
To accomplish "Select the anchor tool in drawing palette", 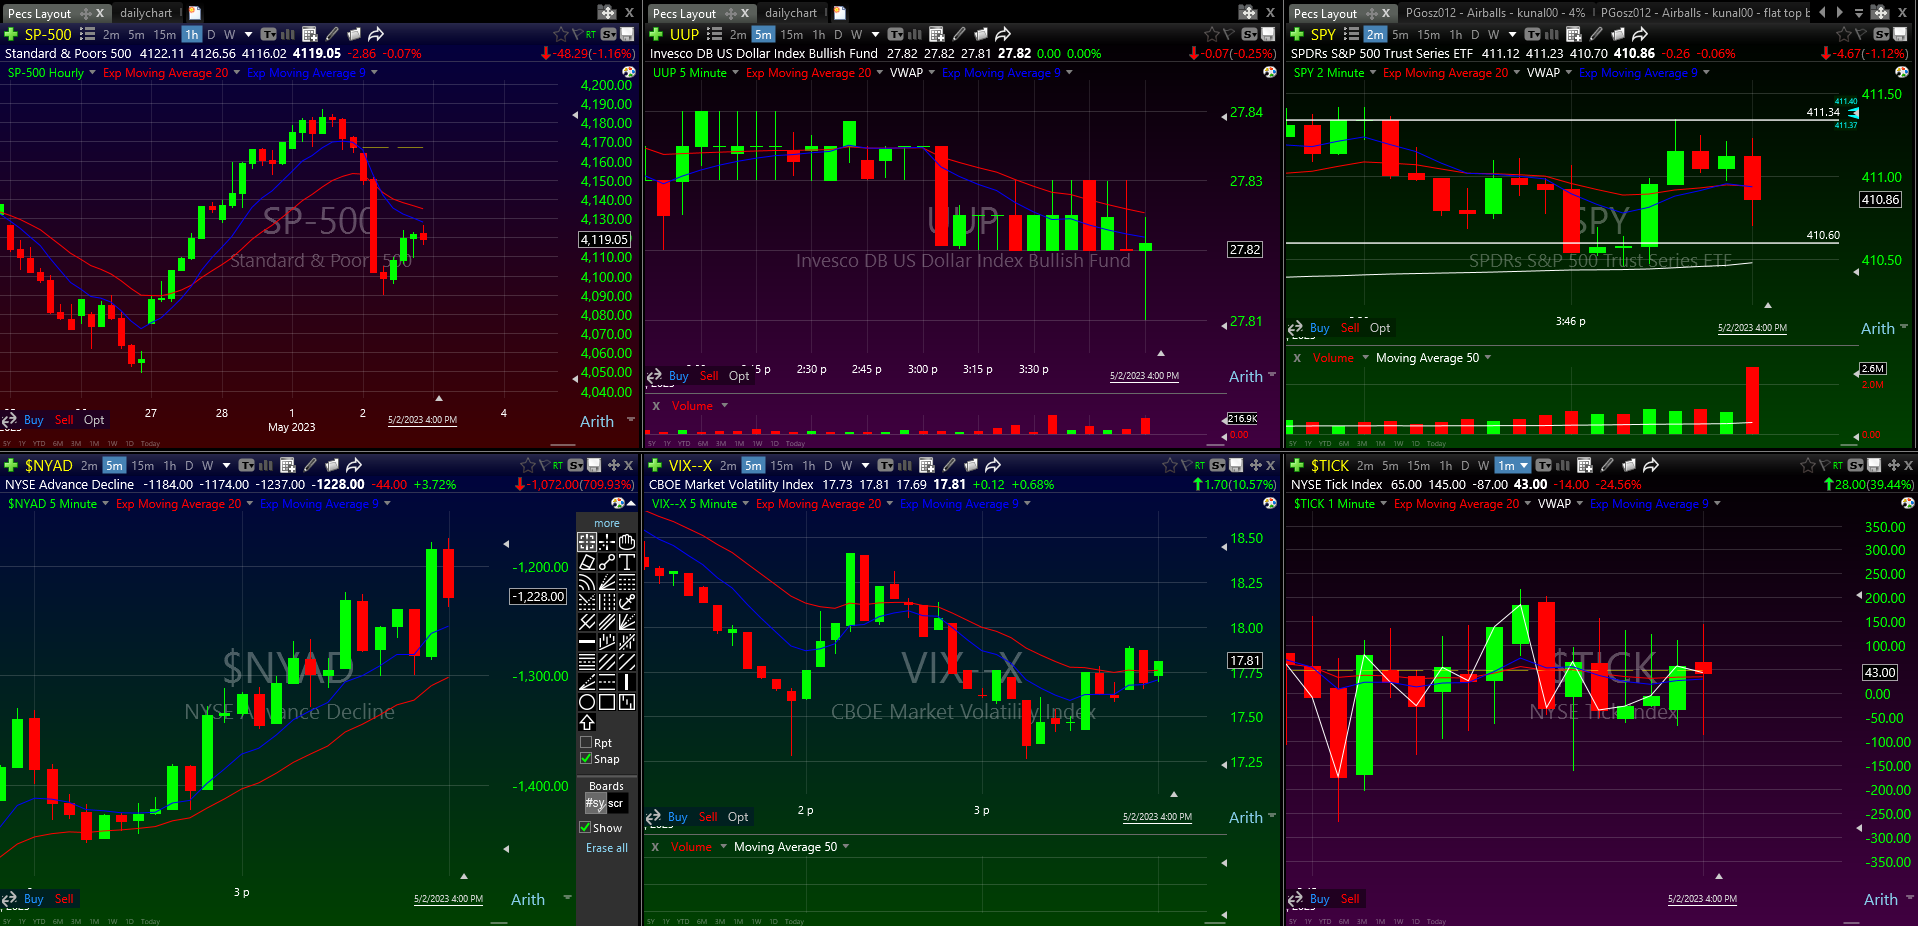I will (627, 602).
